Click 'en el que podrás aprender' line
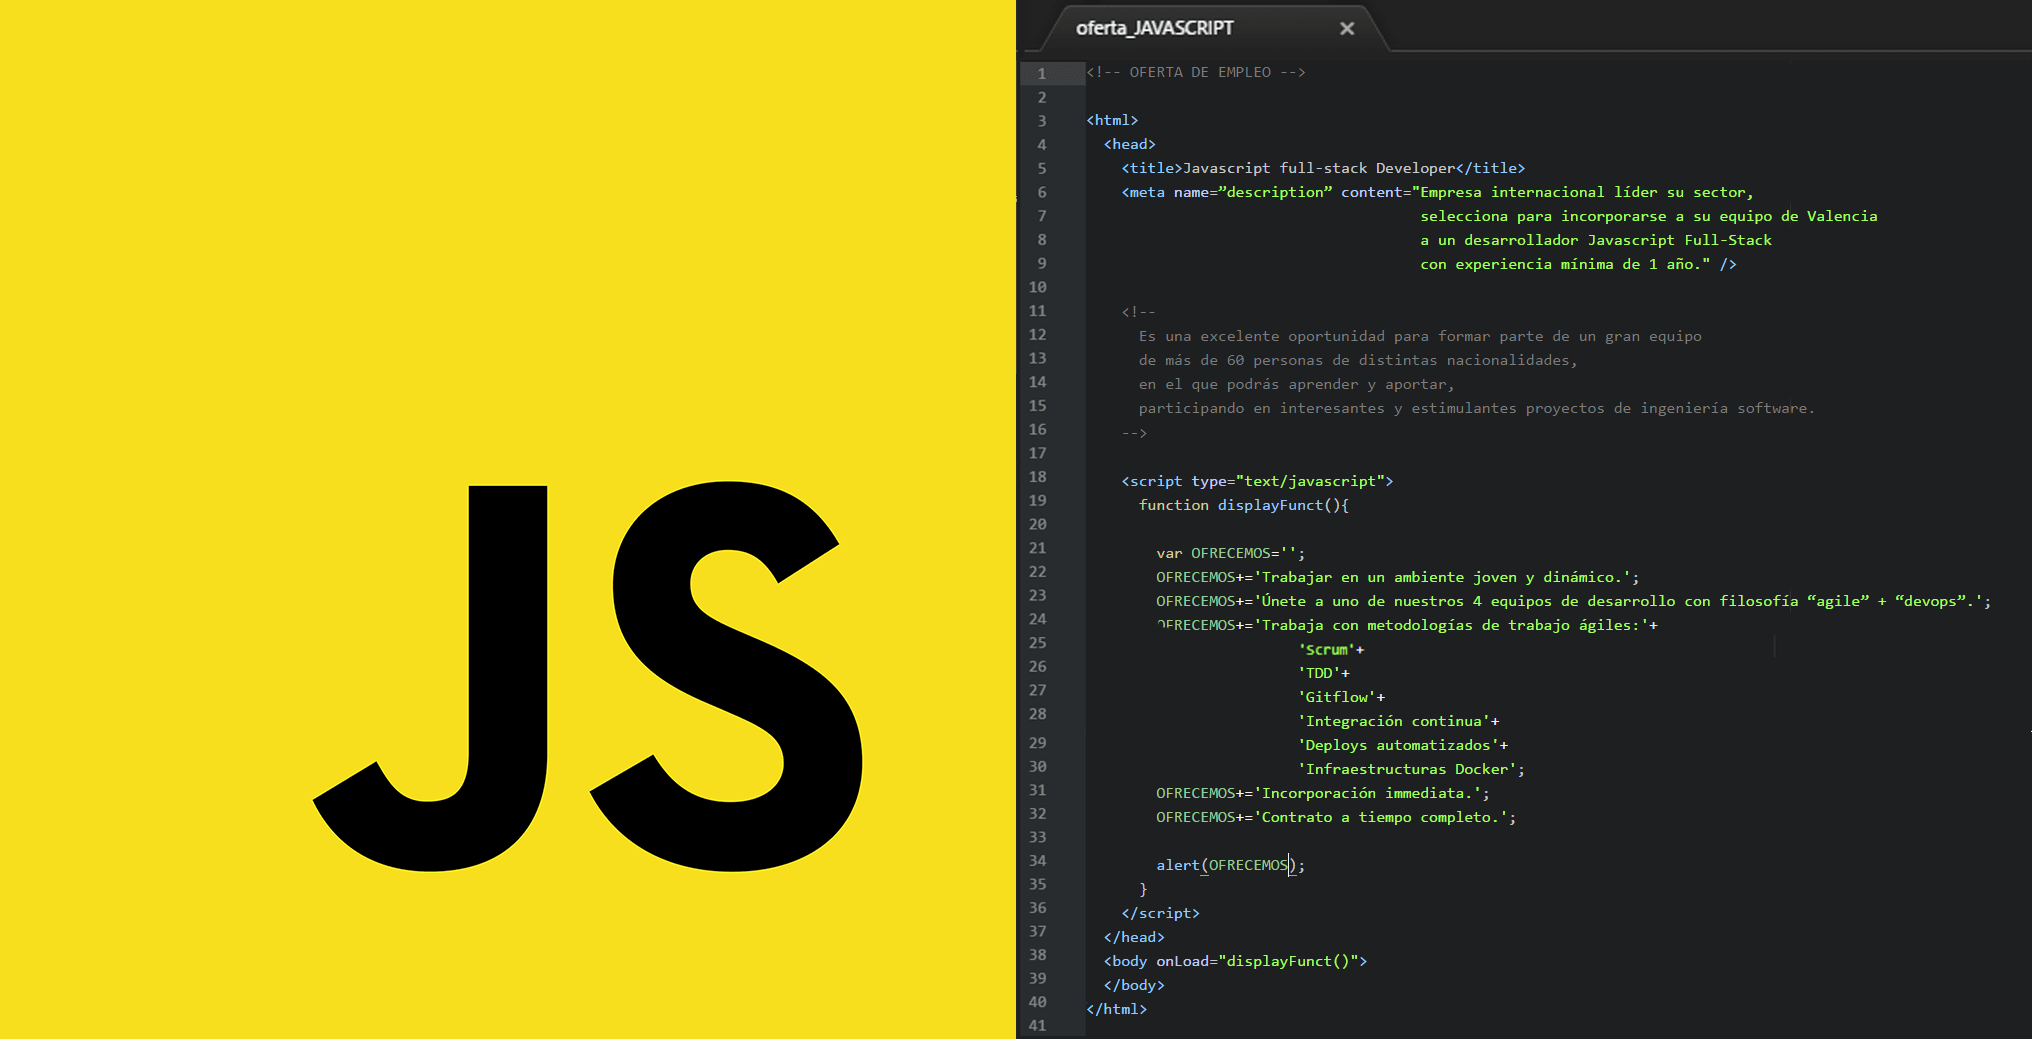This screenshot has height=1039, width=2032. click(1296, 384)
